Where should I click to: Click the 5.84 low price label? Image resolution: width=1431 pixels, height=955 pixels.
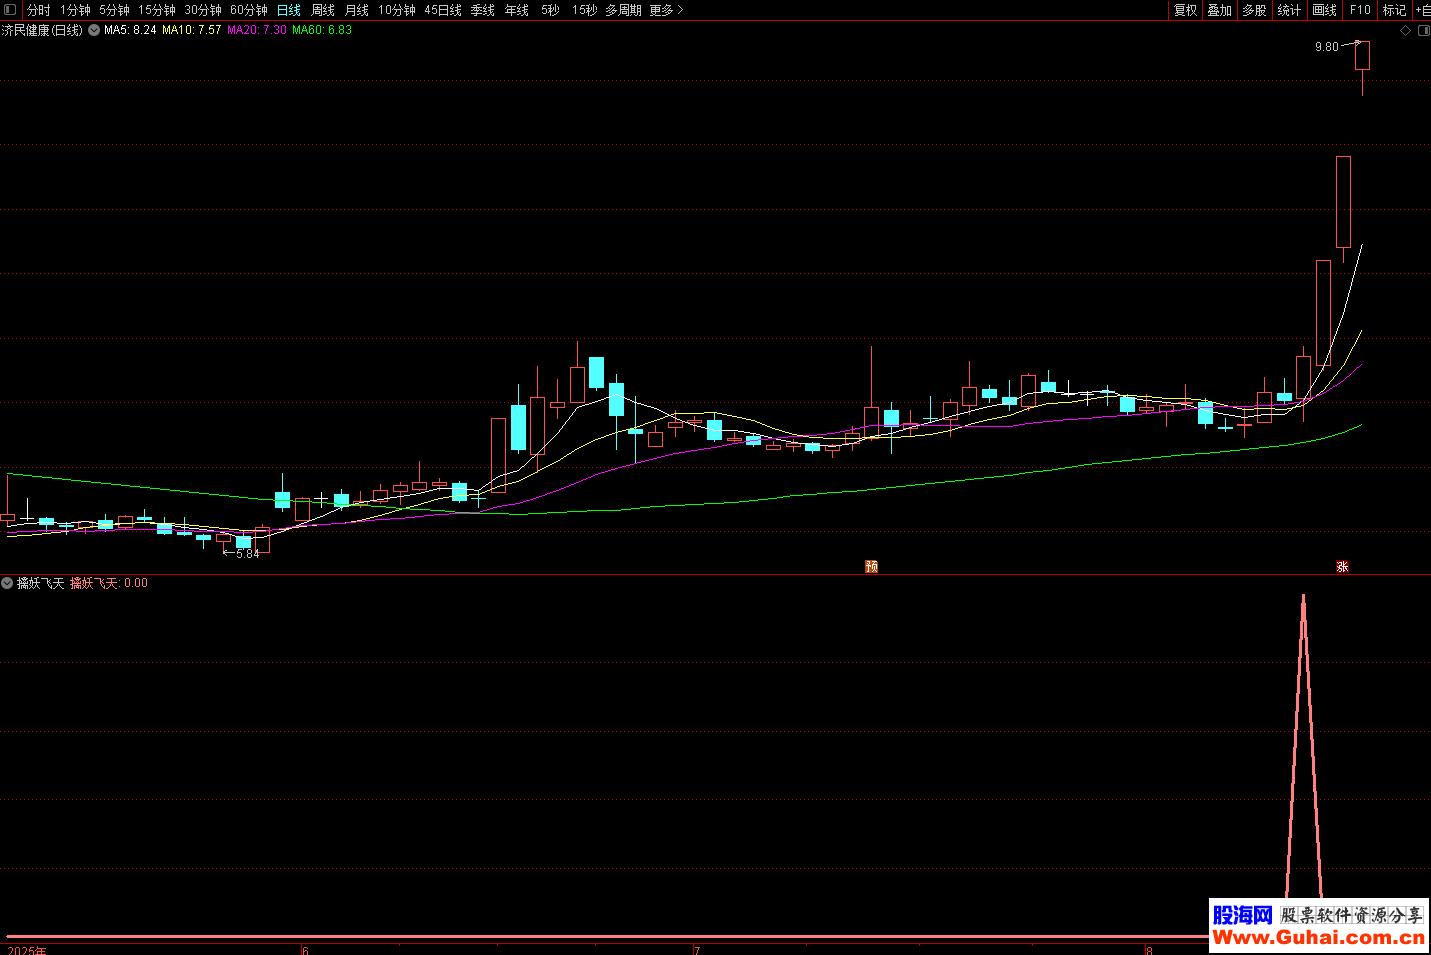tap(248, 553)
